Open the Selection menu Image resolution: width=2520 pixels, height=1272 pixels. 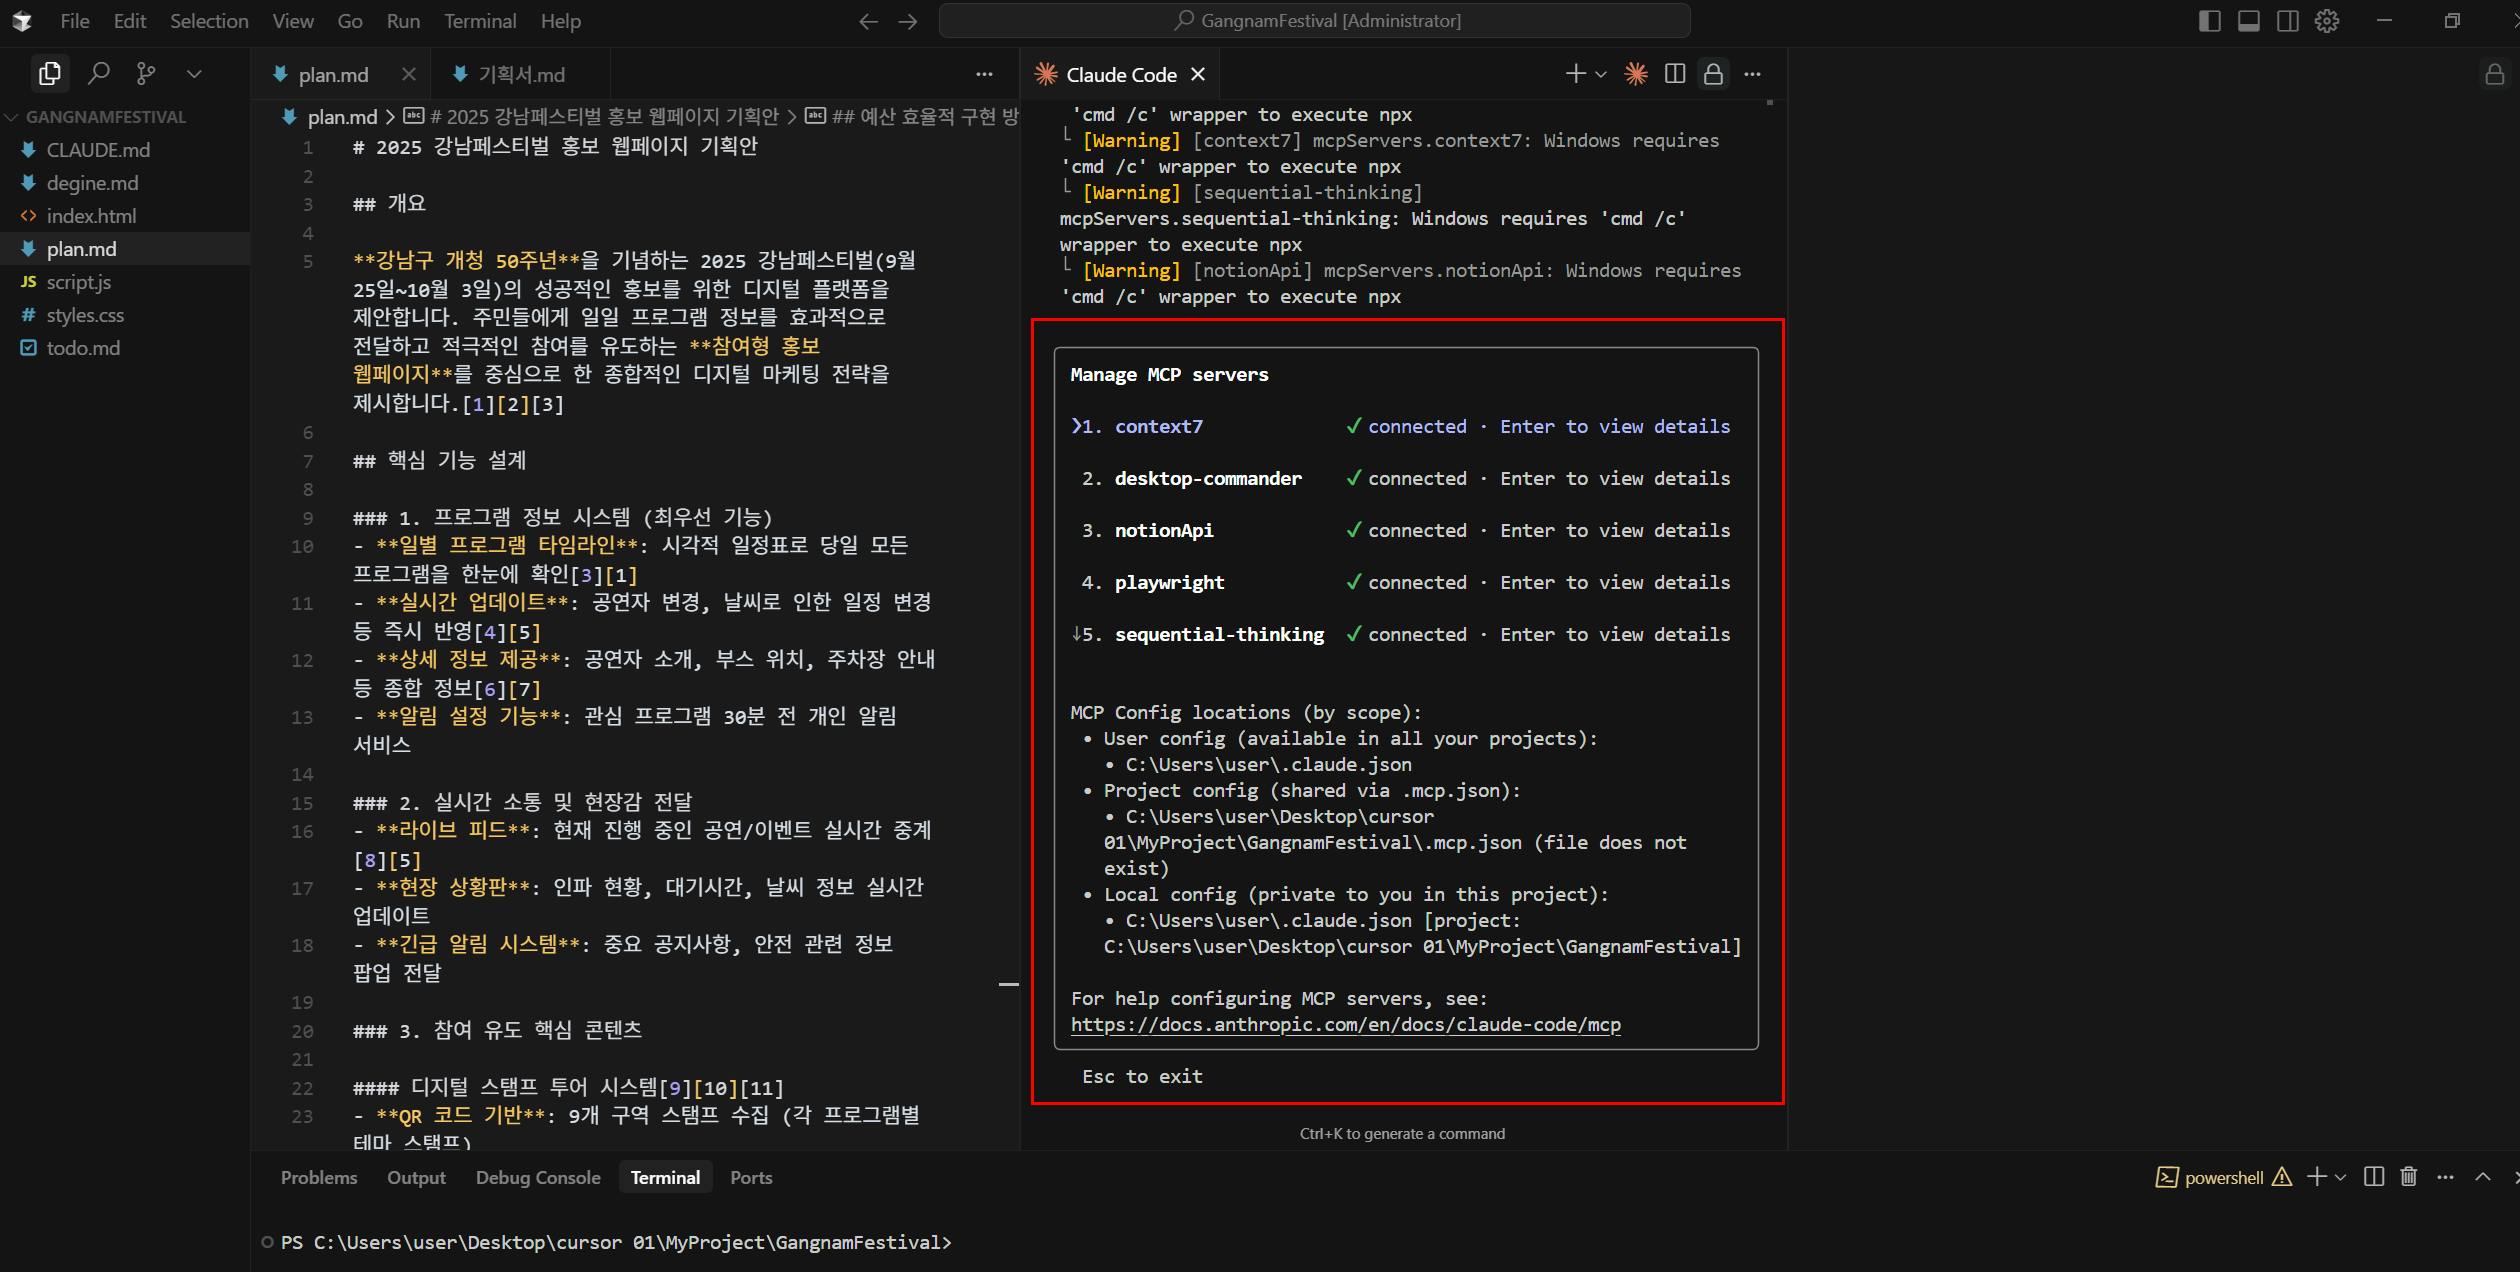click(209, 21)
